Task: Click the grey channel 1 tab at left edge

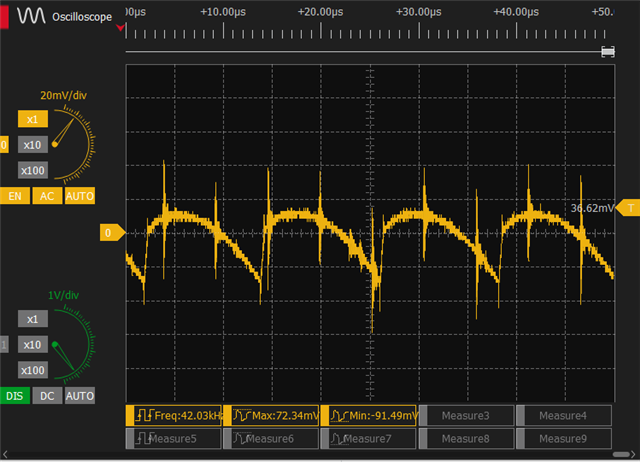Action: point(4,344)
